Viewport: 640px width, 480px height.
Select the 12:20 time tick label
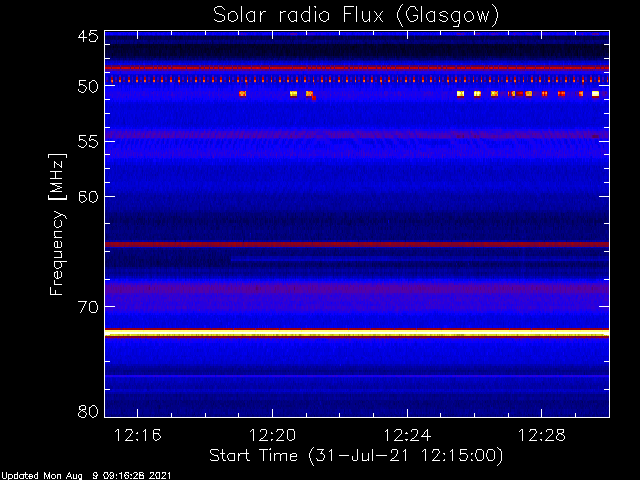(272, 436)
